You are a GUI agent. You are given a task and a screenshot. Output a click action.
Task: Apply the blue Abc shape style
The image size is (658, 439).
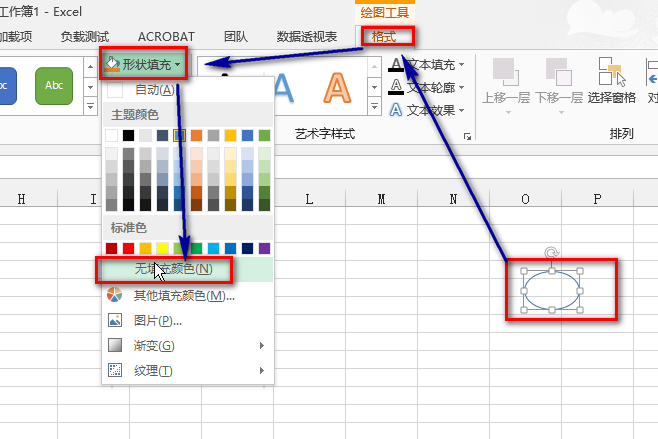[x=6, y=86]
